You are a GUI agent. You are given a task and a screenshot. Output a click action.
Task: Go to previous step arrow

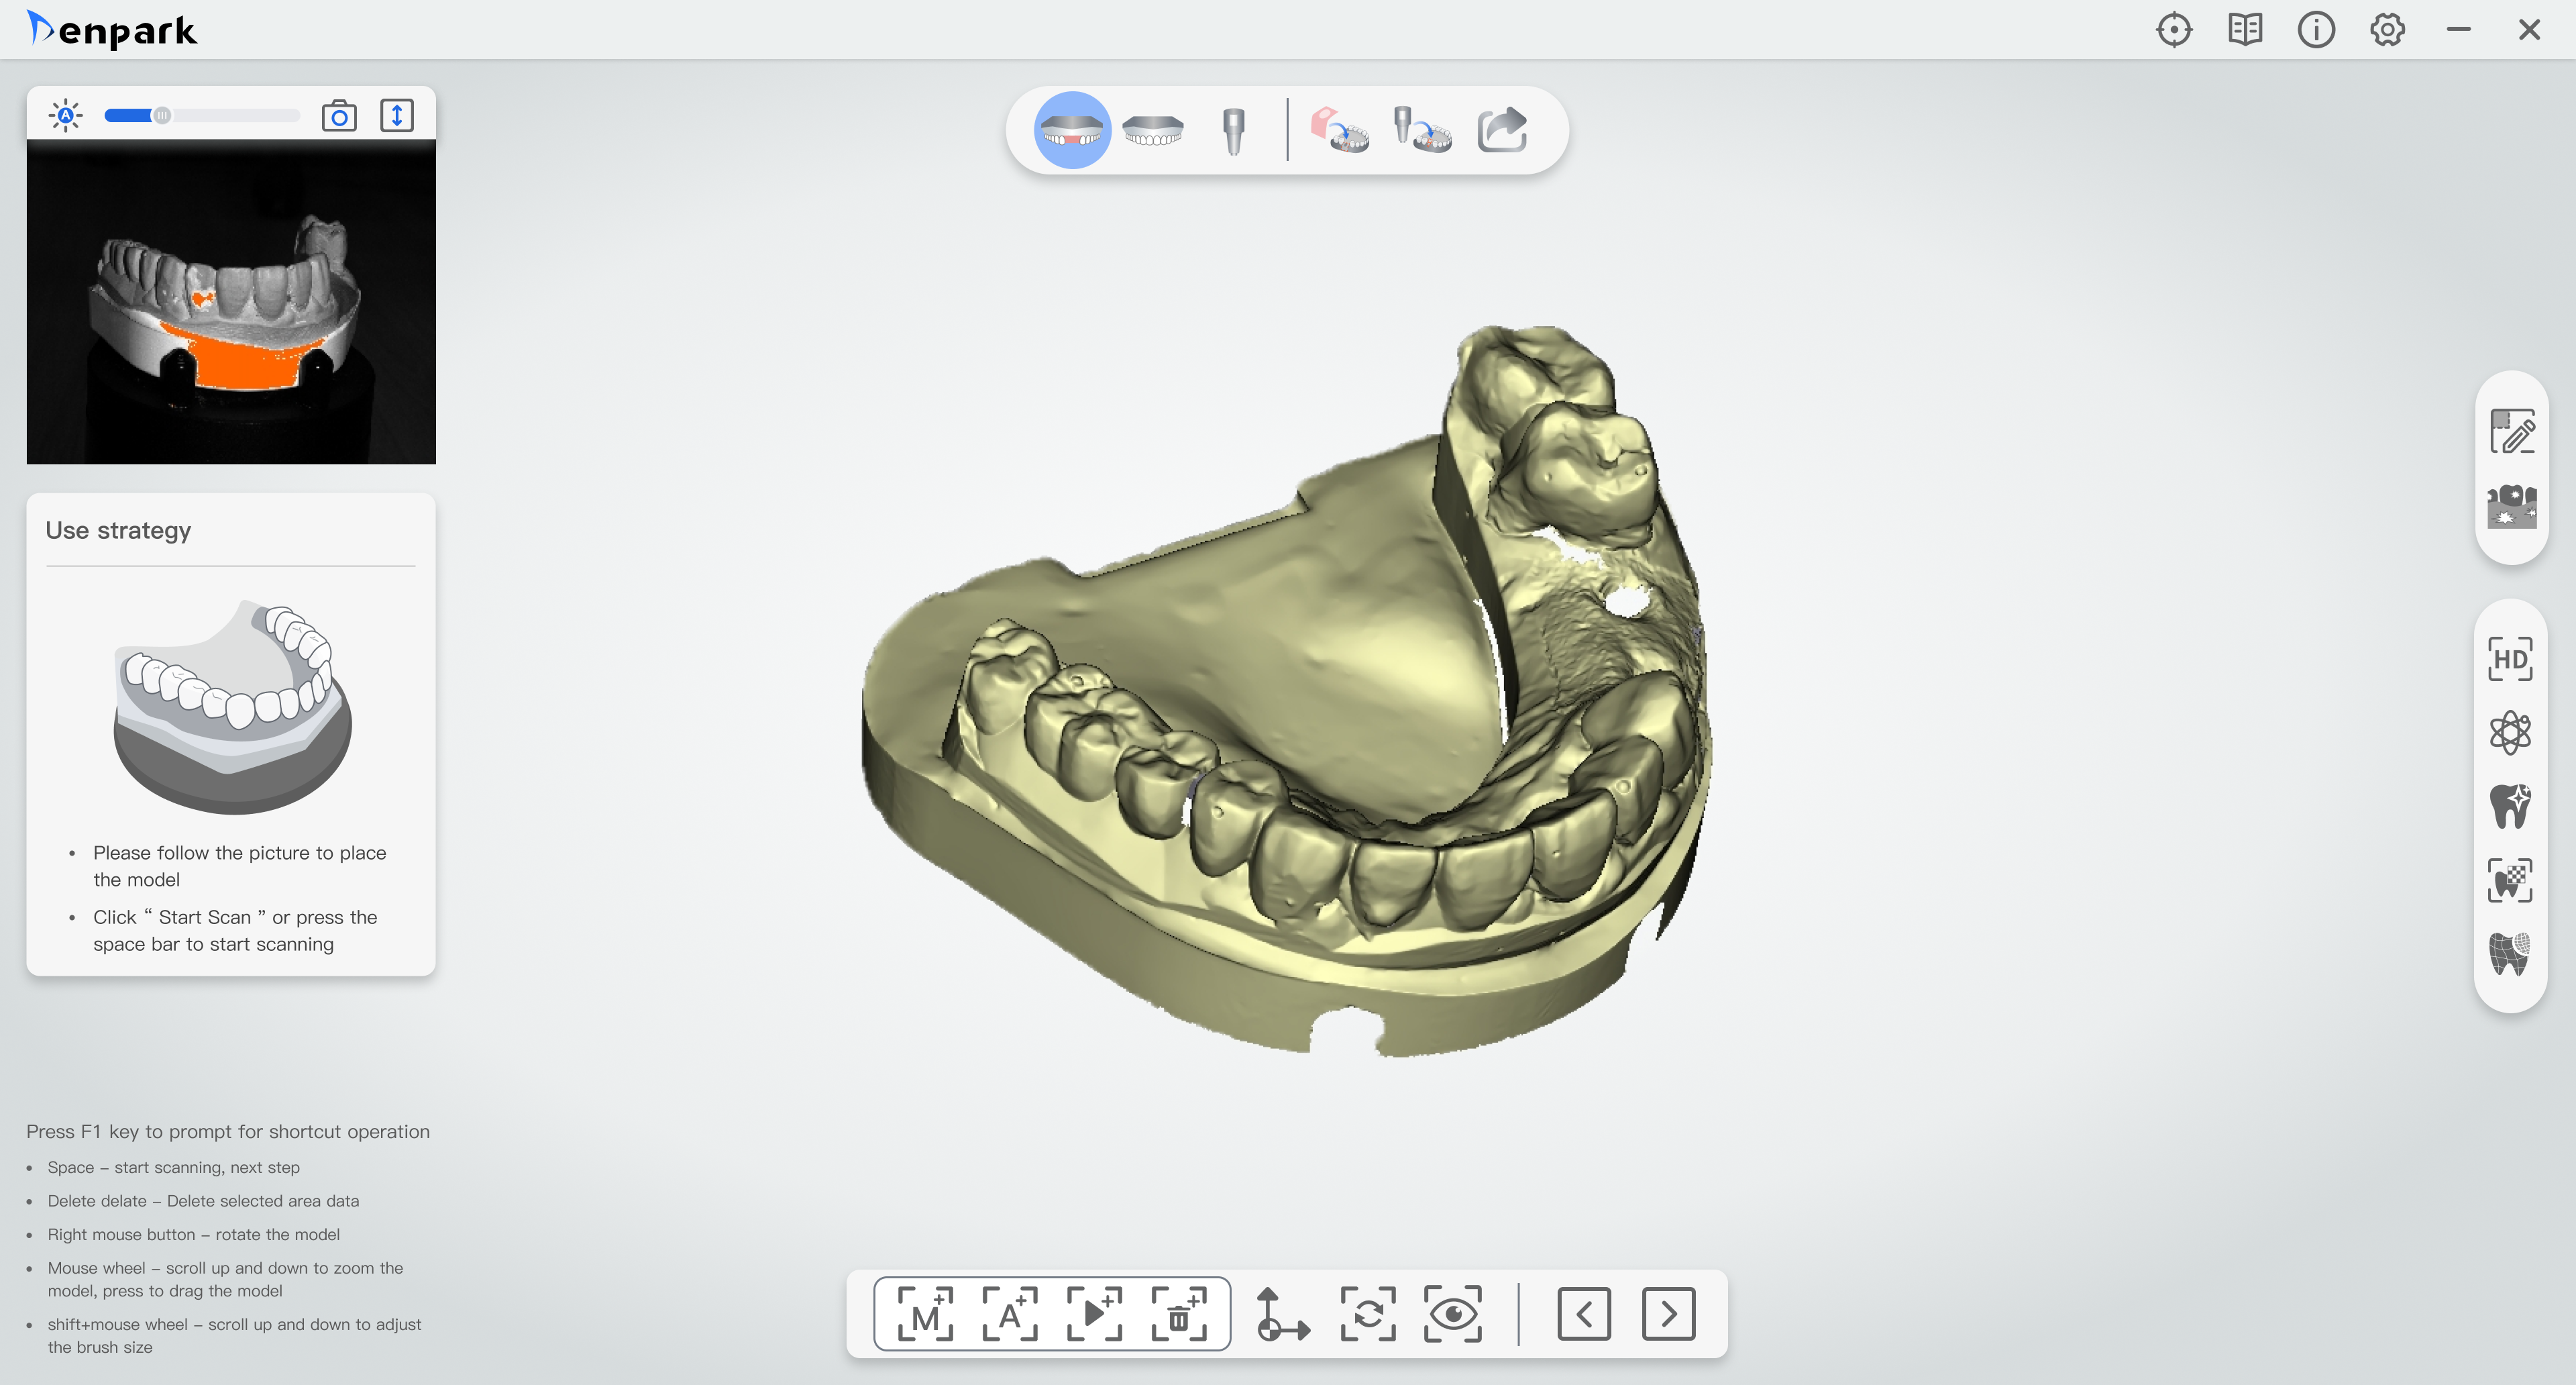pyautogui.click(x=1584, y=1313)
